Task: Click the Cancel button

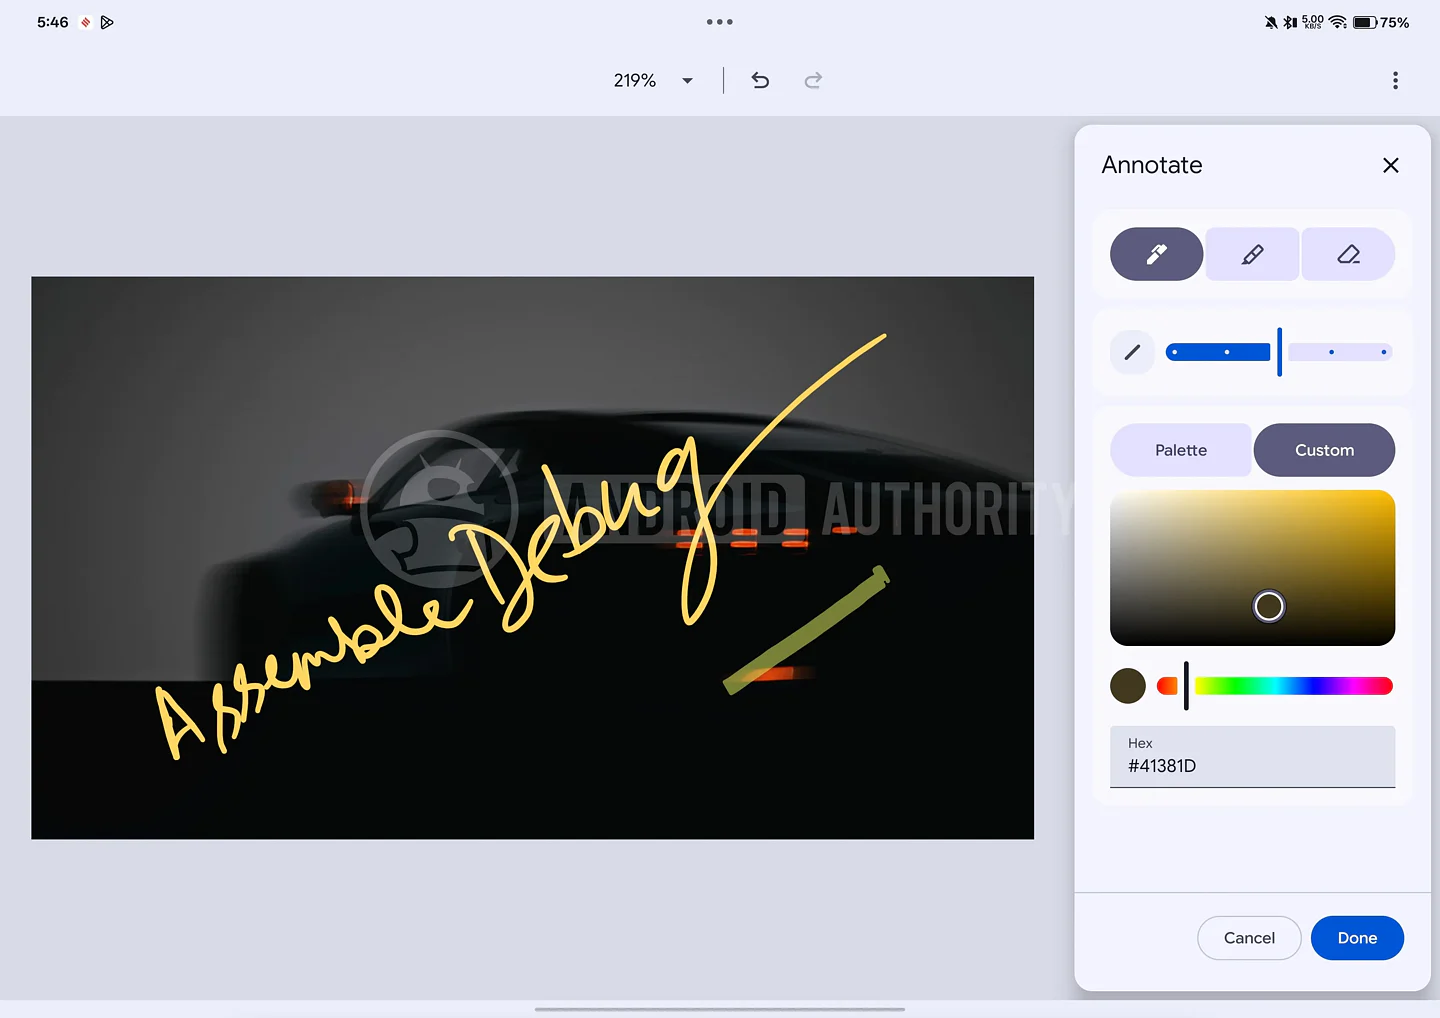Action: 1249,938
